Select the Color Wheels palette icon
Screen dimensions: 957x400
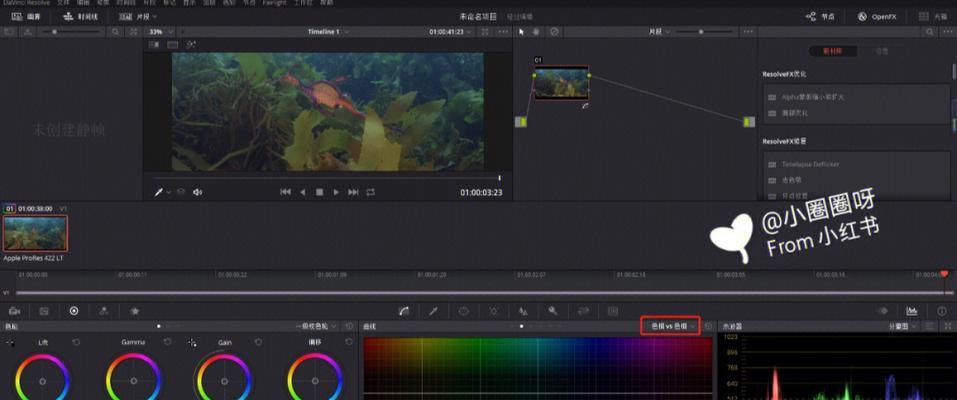click(x=74, y=311)
